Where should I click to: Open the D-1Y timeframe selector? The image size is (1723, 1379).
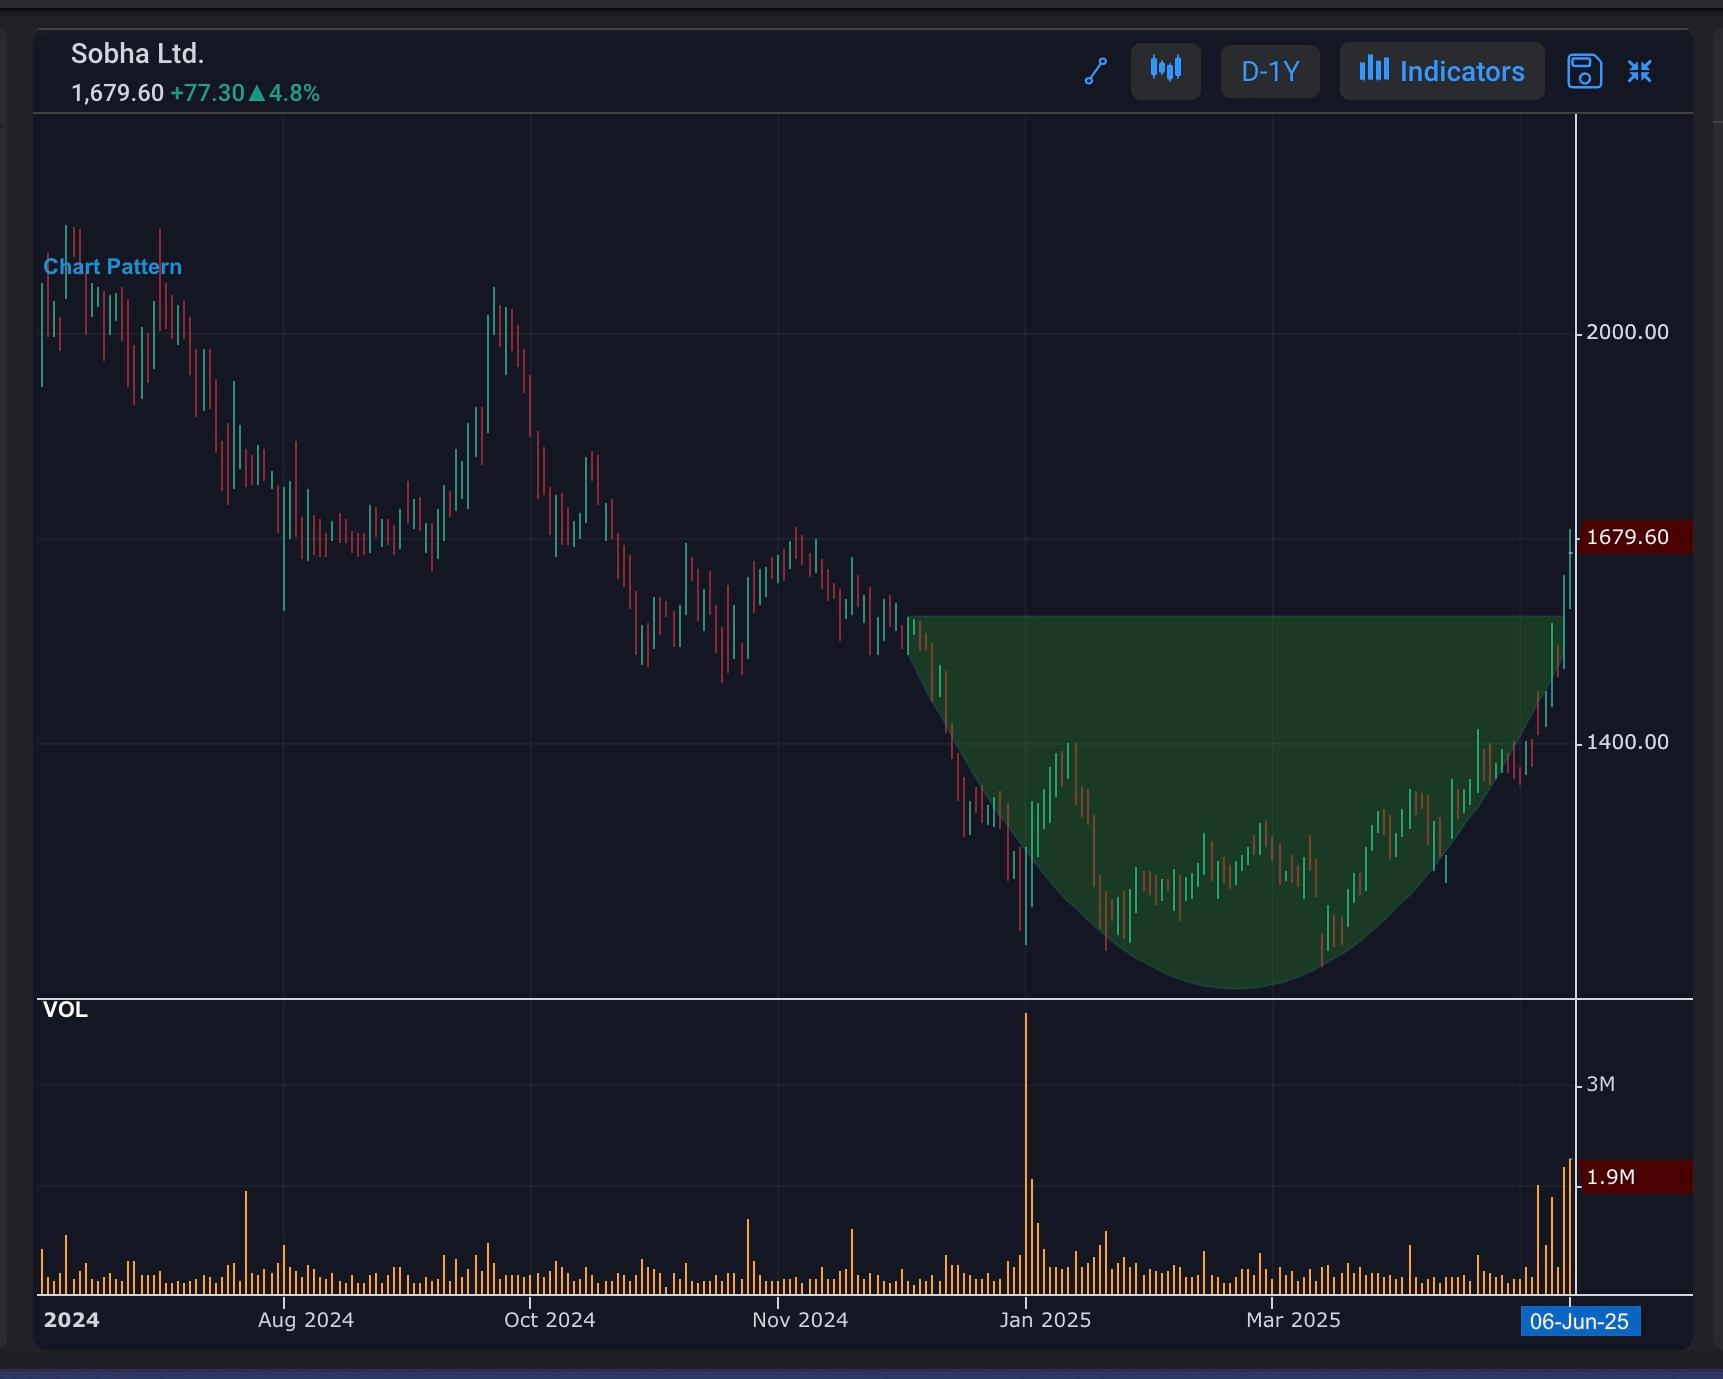pyautogui.click(x=1270, y=71)
